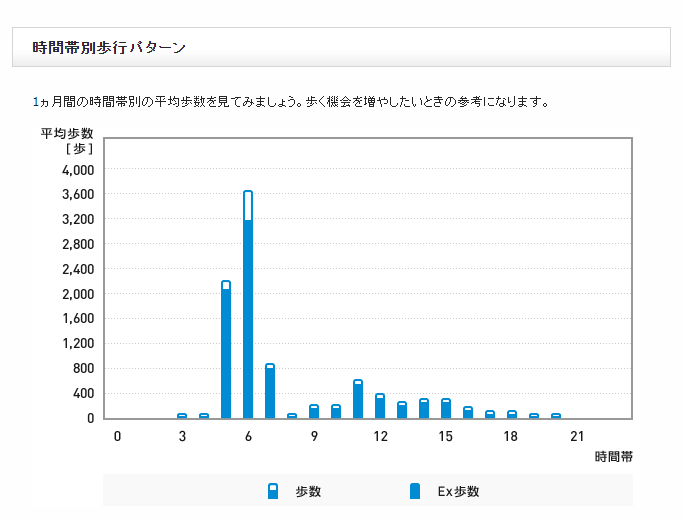Click the 800 y-axis value
Screen dimensions: 685x519
83,369
